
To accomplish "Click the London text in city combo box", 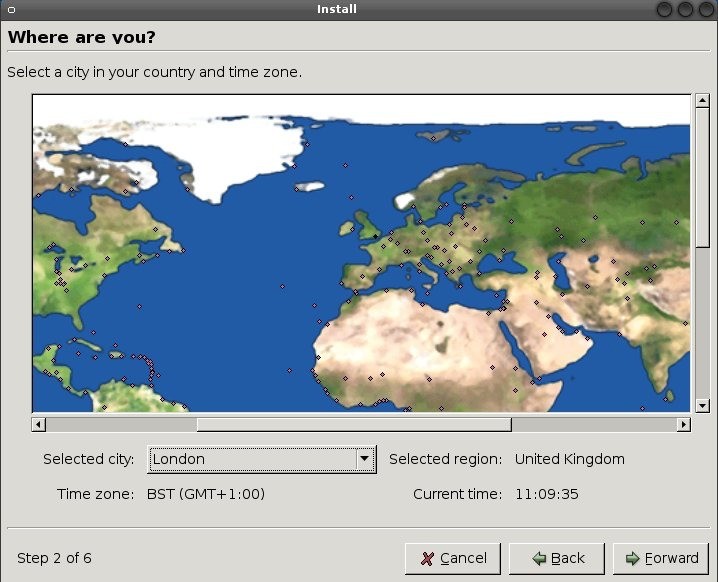I will (x=179, y=459).
